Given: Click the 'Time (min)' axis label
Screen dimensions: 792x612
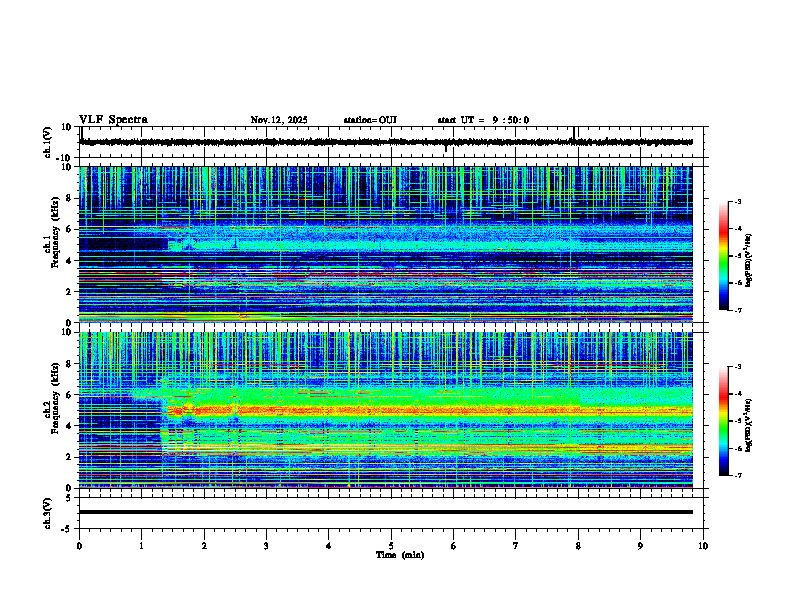Looking at the screenshot, I should point(400,555).
